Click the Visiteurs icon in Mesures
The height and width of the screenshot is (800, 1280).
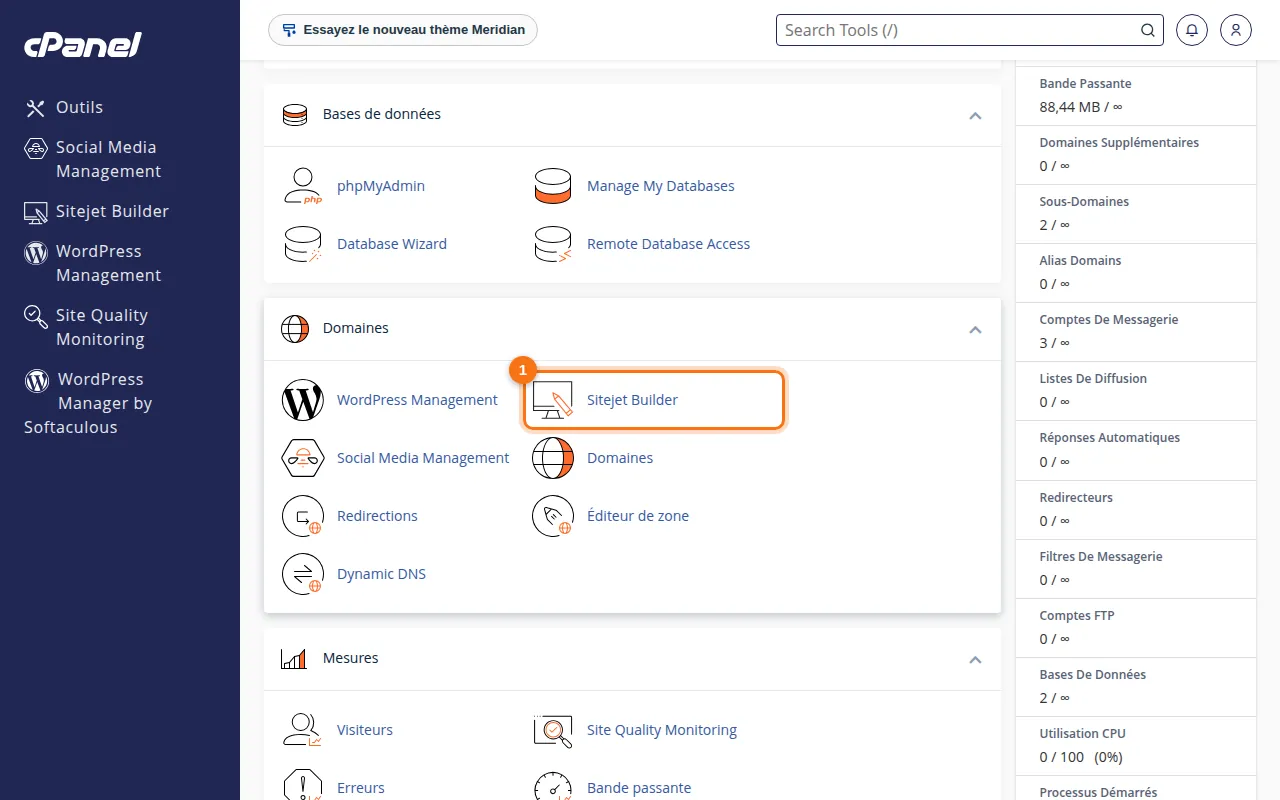click(x=302, y=730)
